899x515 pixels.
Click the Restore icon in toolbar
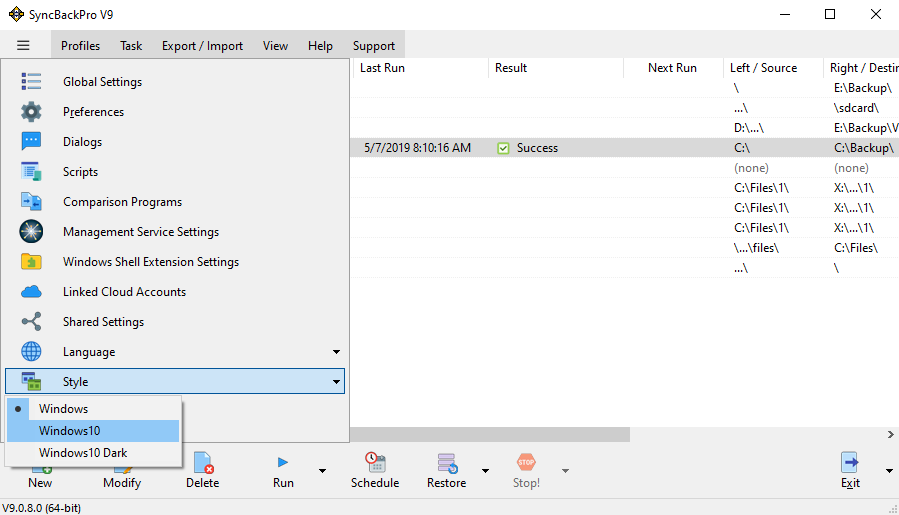pyautogui.click(x=447, y=462)
